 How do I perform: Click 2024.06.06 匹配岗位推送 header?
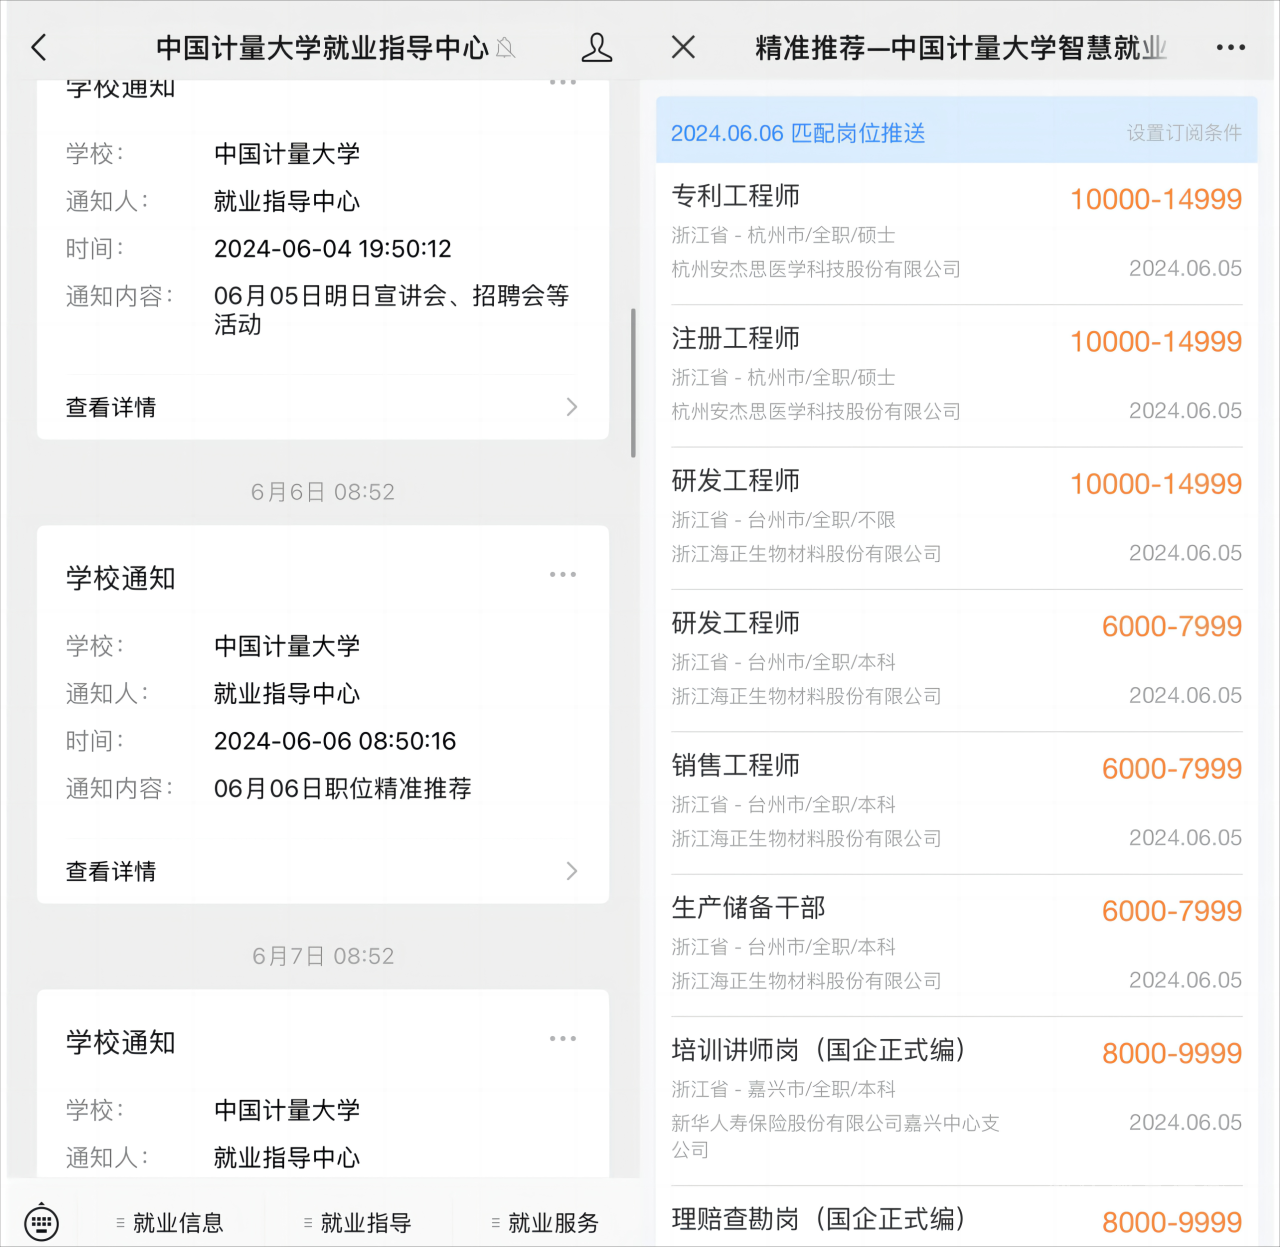tap(798, 133)
